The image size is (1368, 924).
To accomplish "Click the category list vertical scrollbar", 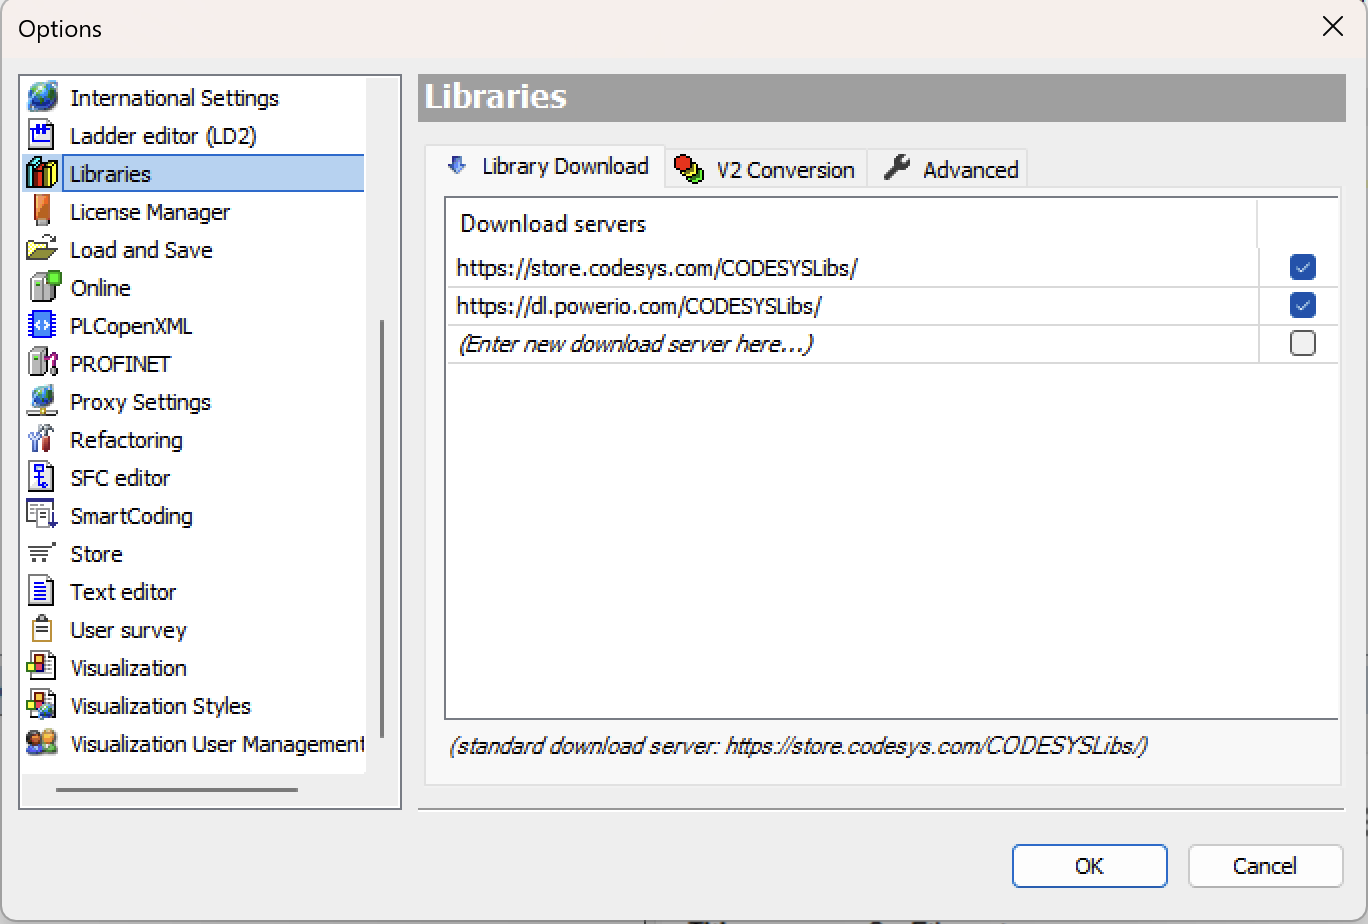I will 381,530.
